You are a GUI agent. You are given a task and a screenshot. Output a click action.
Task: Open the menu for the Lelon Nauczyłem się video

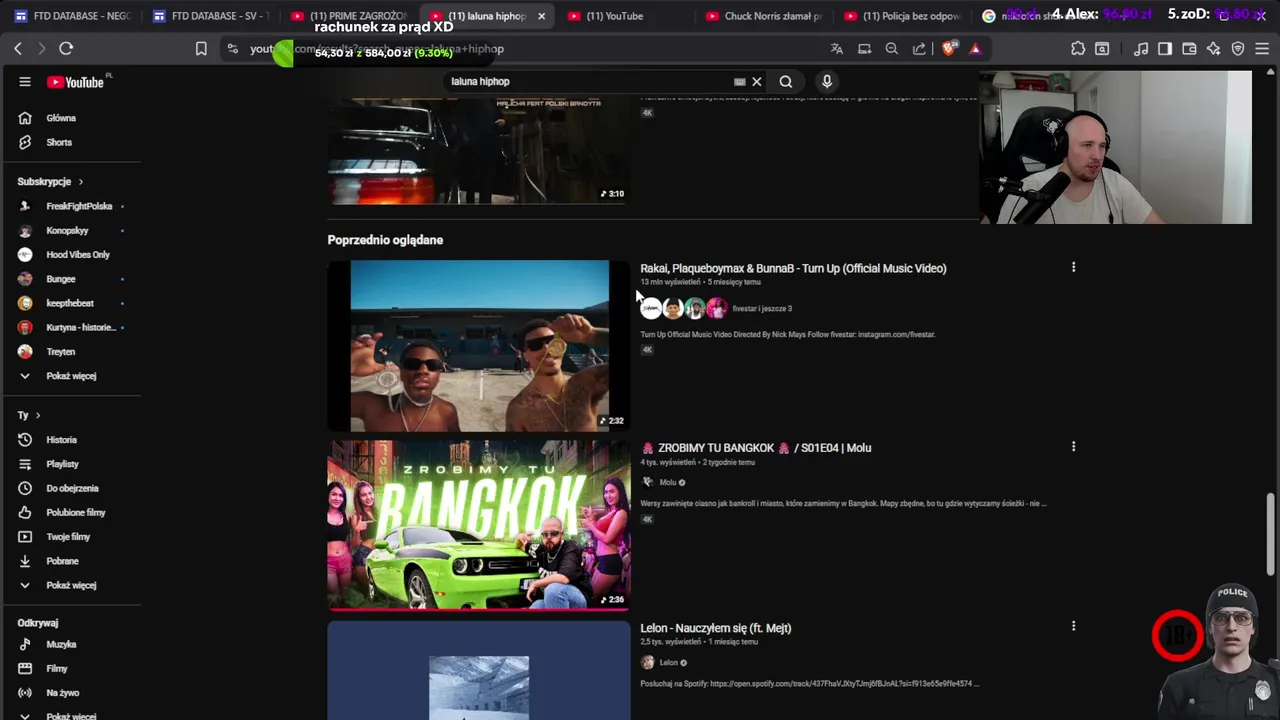[x=1073, y=626]
